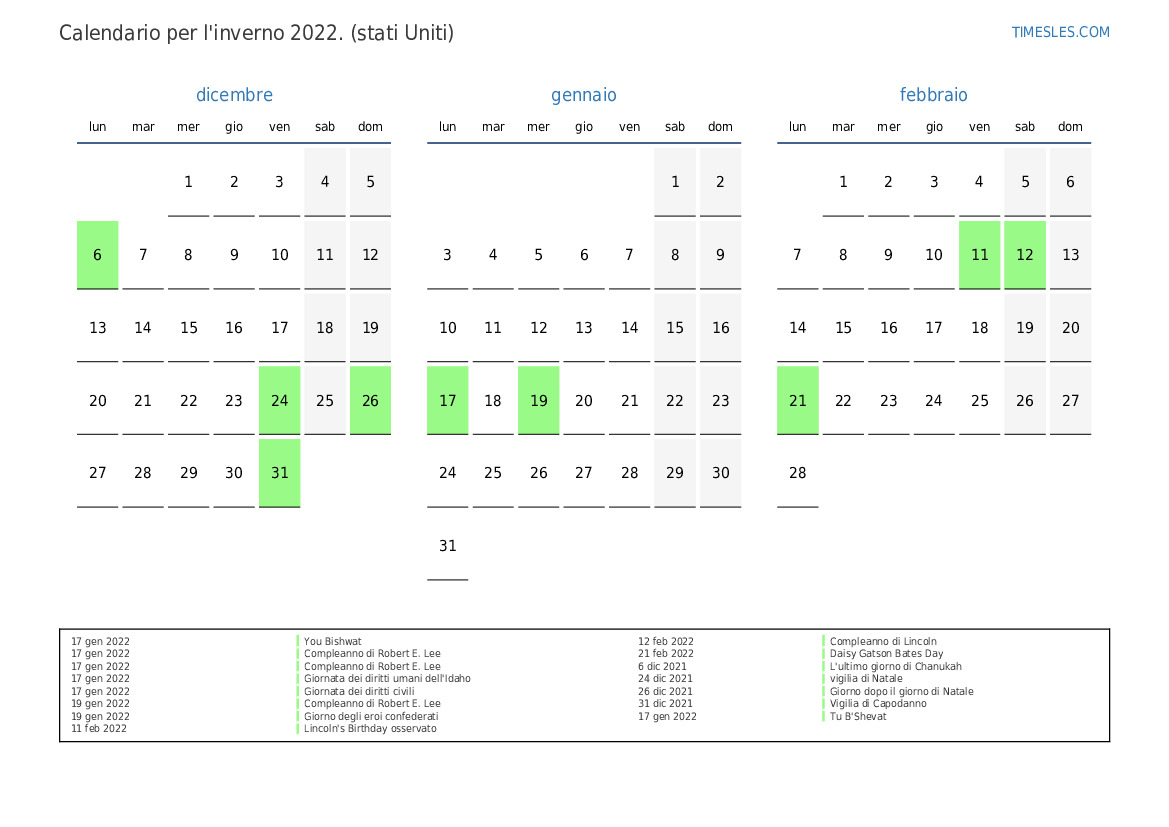1169x827 pixels.
Task: Click the '11 feb 2022' legend date
Action: click(99, 729)
